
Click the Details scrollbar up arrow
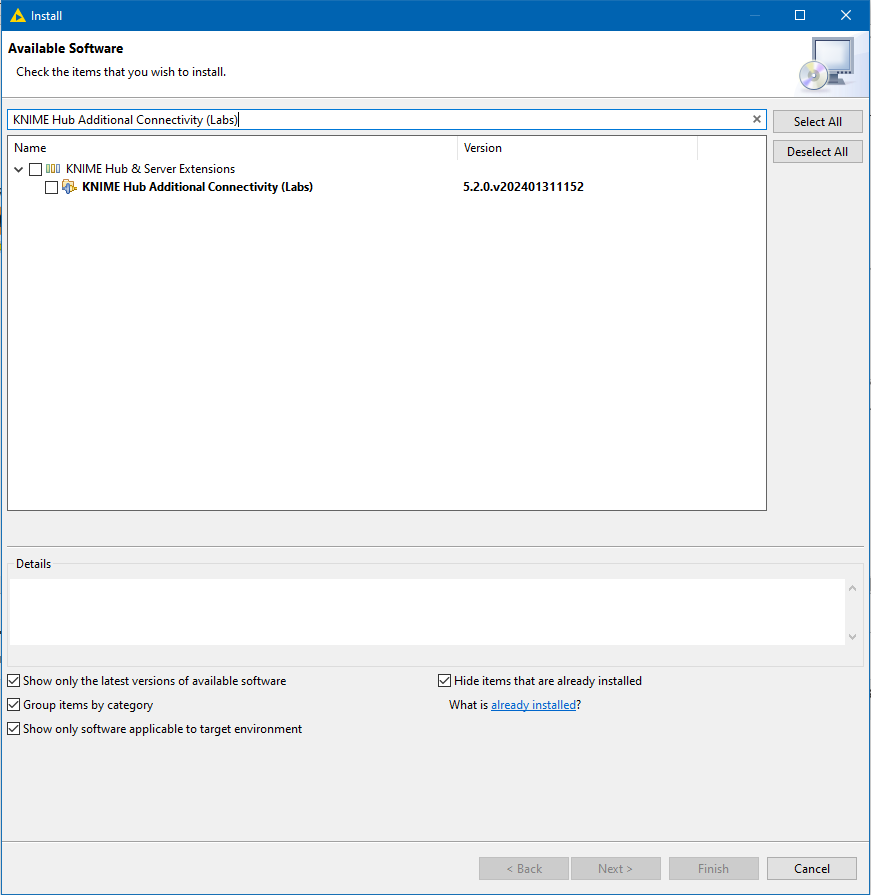[852, 588]
